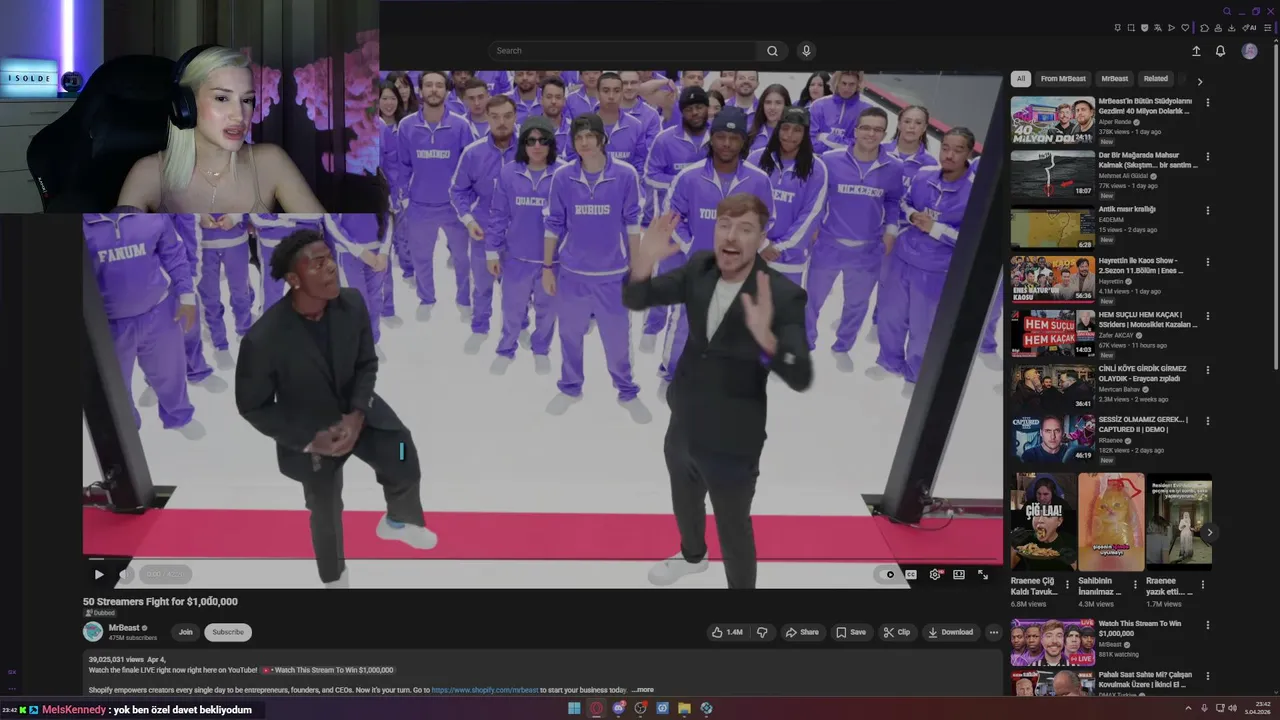Viewport: 1280px width, 720px height.
Task: Open options menu for the Dar Bir Mağarada video
Action: point(1207,157)
